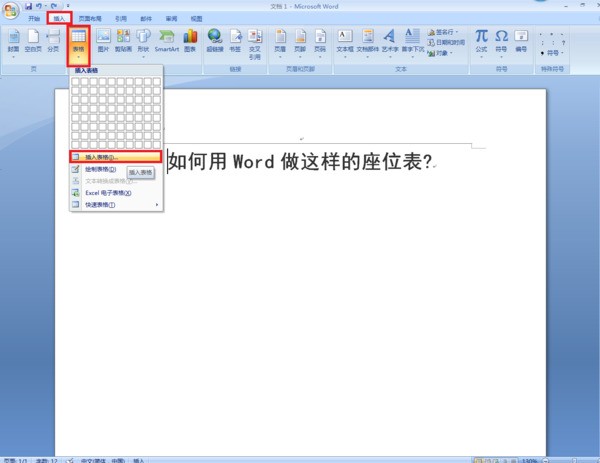This screenshot has width=600, height=463.
Task: Insert WordArt (艺术字)
Action: point(390,43)
